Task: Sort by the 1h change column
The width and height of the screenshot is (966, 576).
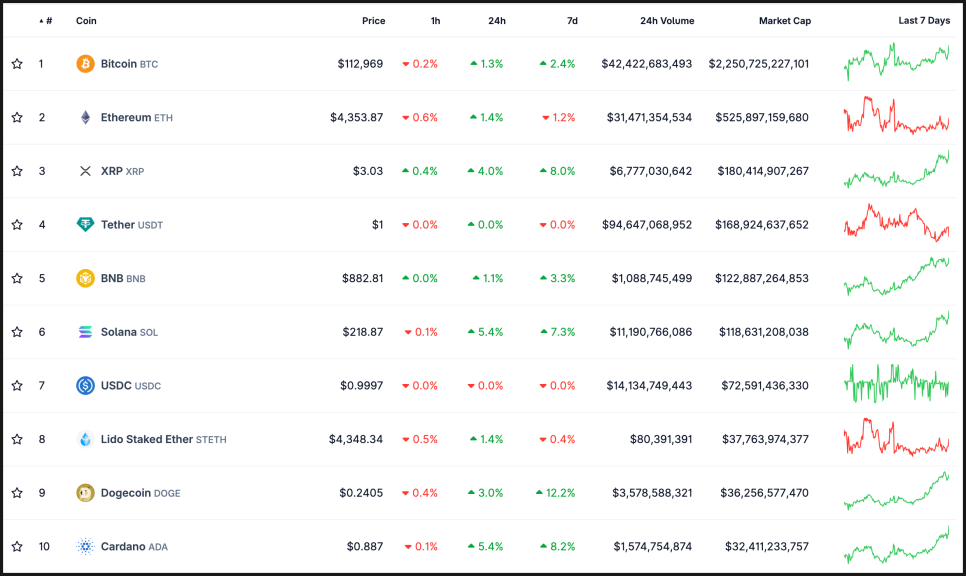Action: [x=436, y=20]
